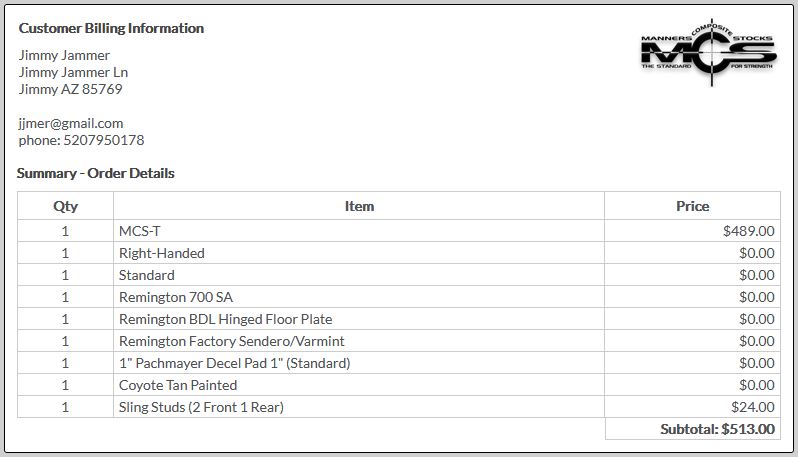Select the Remington 700 SA row
798x457 pixels.
click(398, 297)
